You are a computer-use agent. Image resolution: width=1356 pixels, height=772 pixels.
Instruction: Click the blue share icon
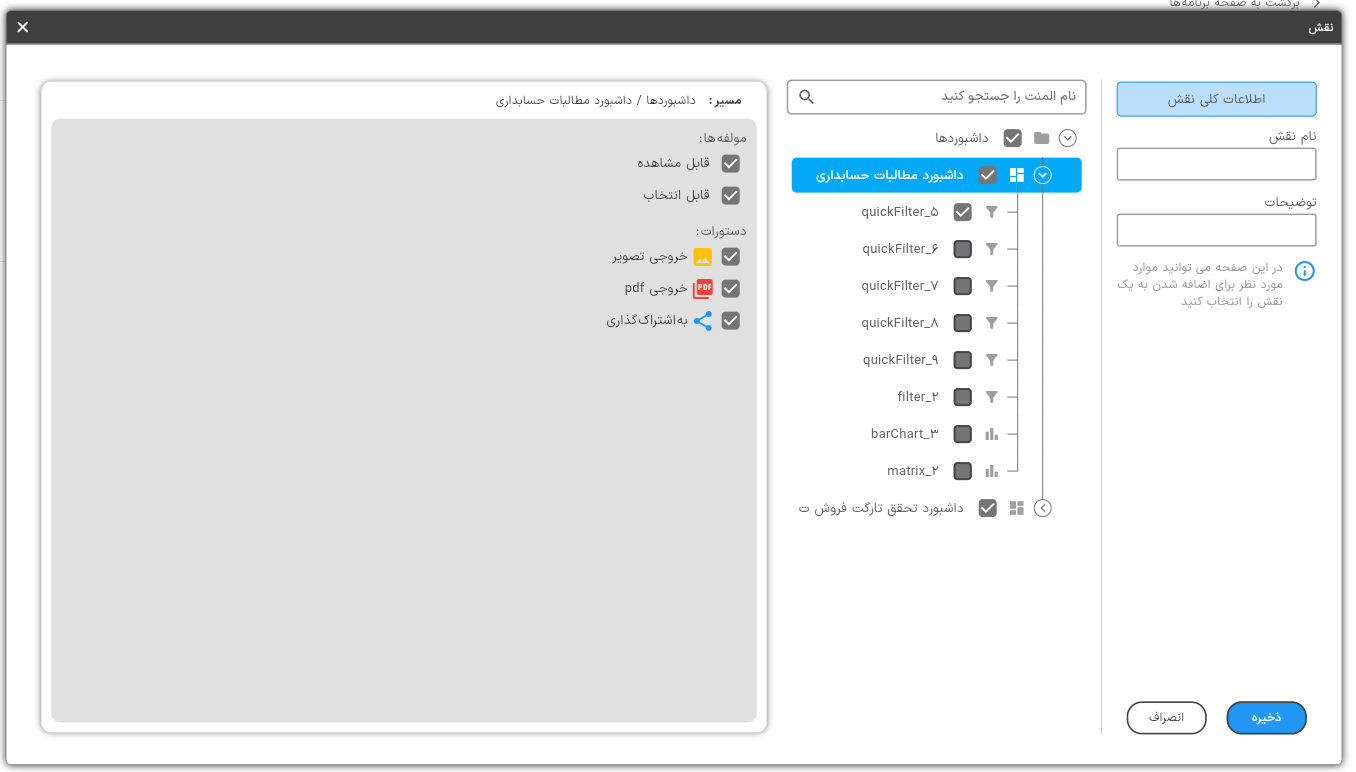coord(703,321)
